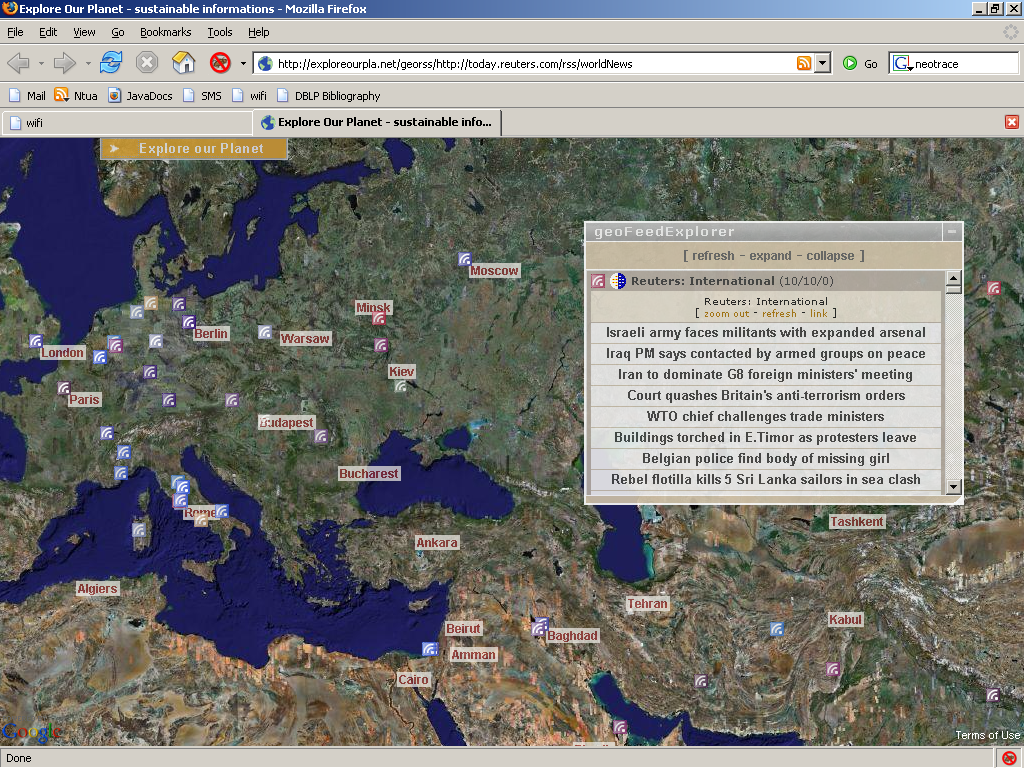Click collapse in geoFeedExplorer header

[830, 255]
